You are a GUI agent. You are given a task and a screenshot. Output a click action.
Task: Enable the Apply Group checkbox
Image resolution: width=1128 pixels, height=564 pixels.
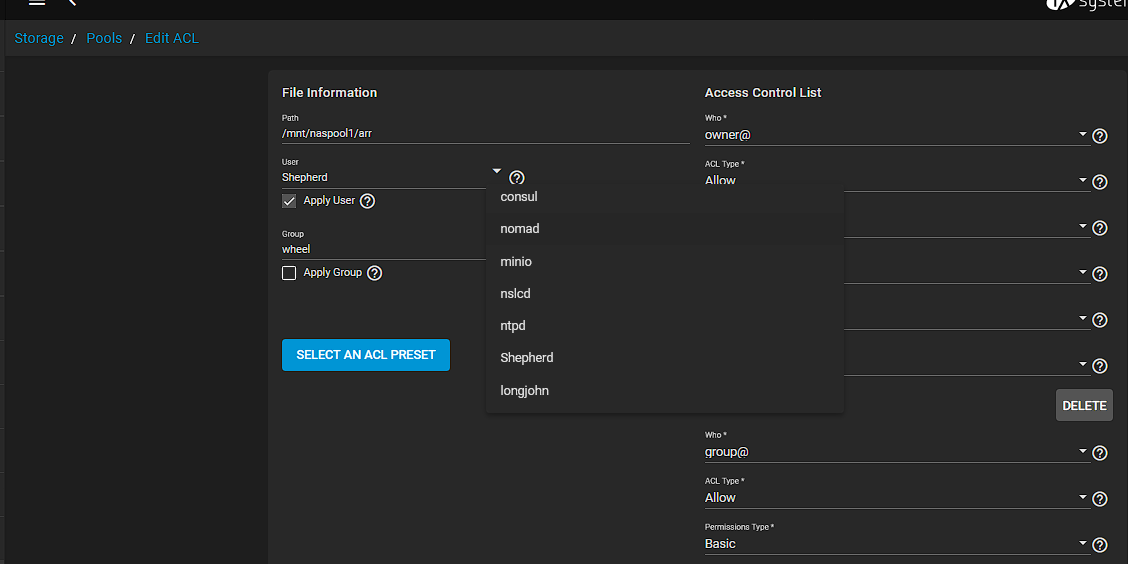pos(289,273)
